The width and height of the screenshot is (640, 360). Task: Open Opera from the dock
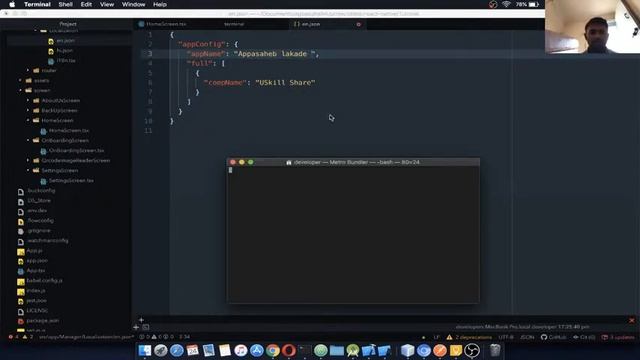pos(289,351)
